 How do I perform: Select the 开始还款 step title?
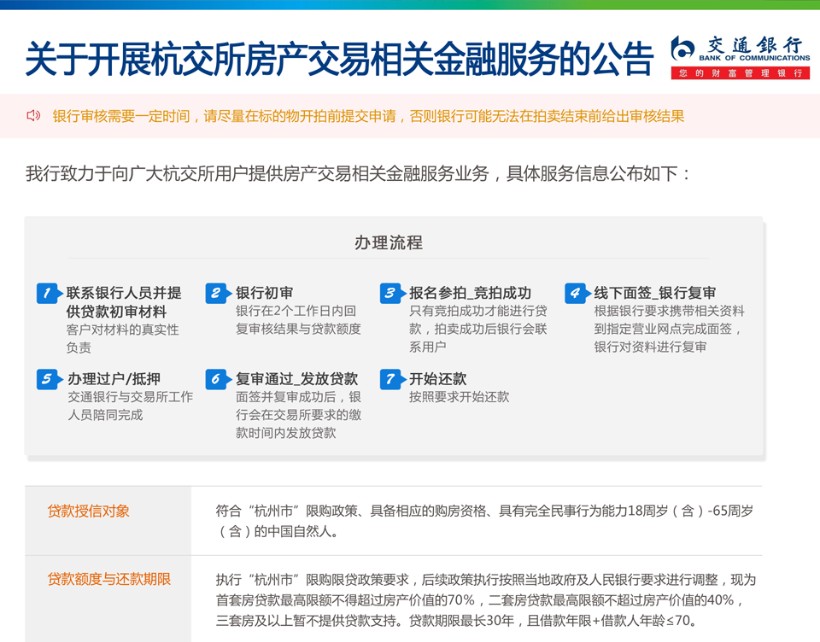(x=437, y=379)
